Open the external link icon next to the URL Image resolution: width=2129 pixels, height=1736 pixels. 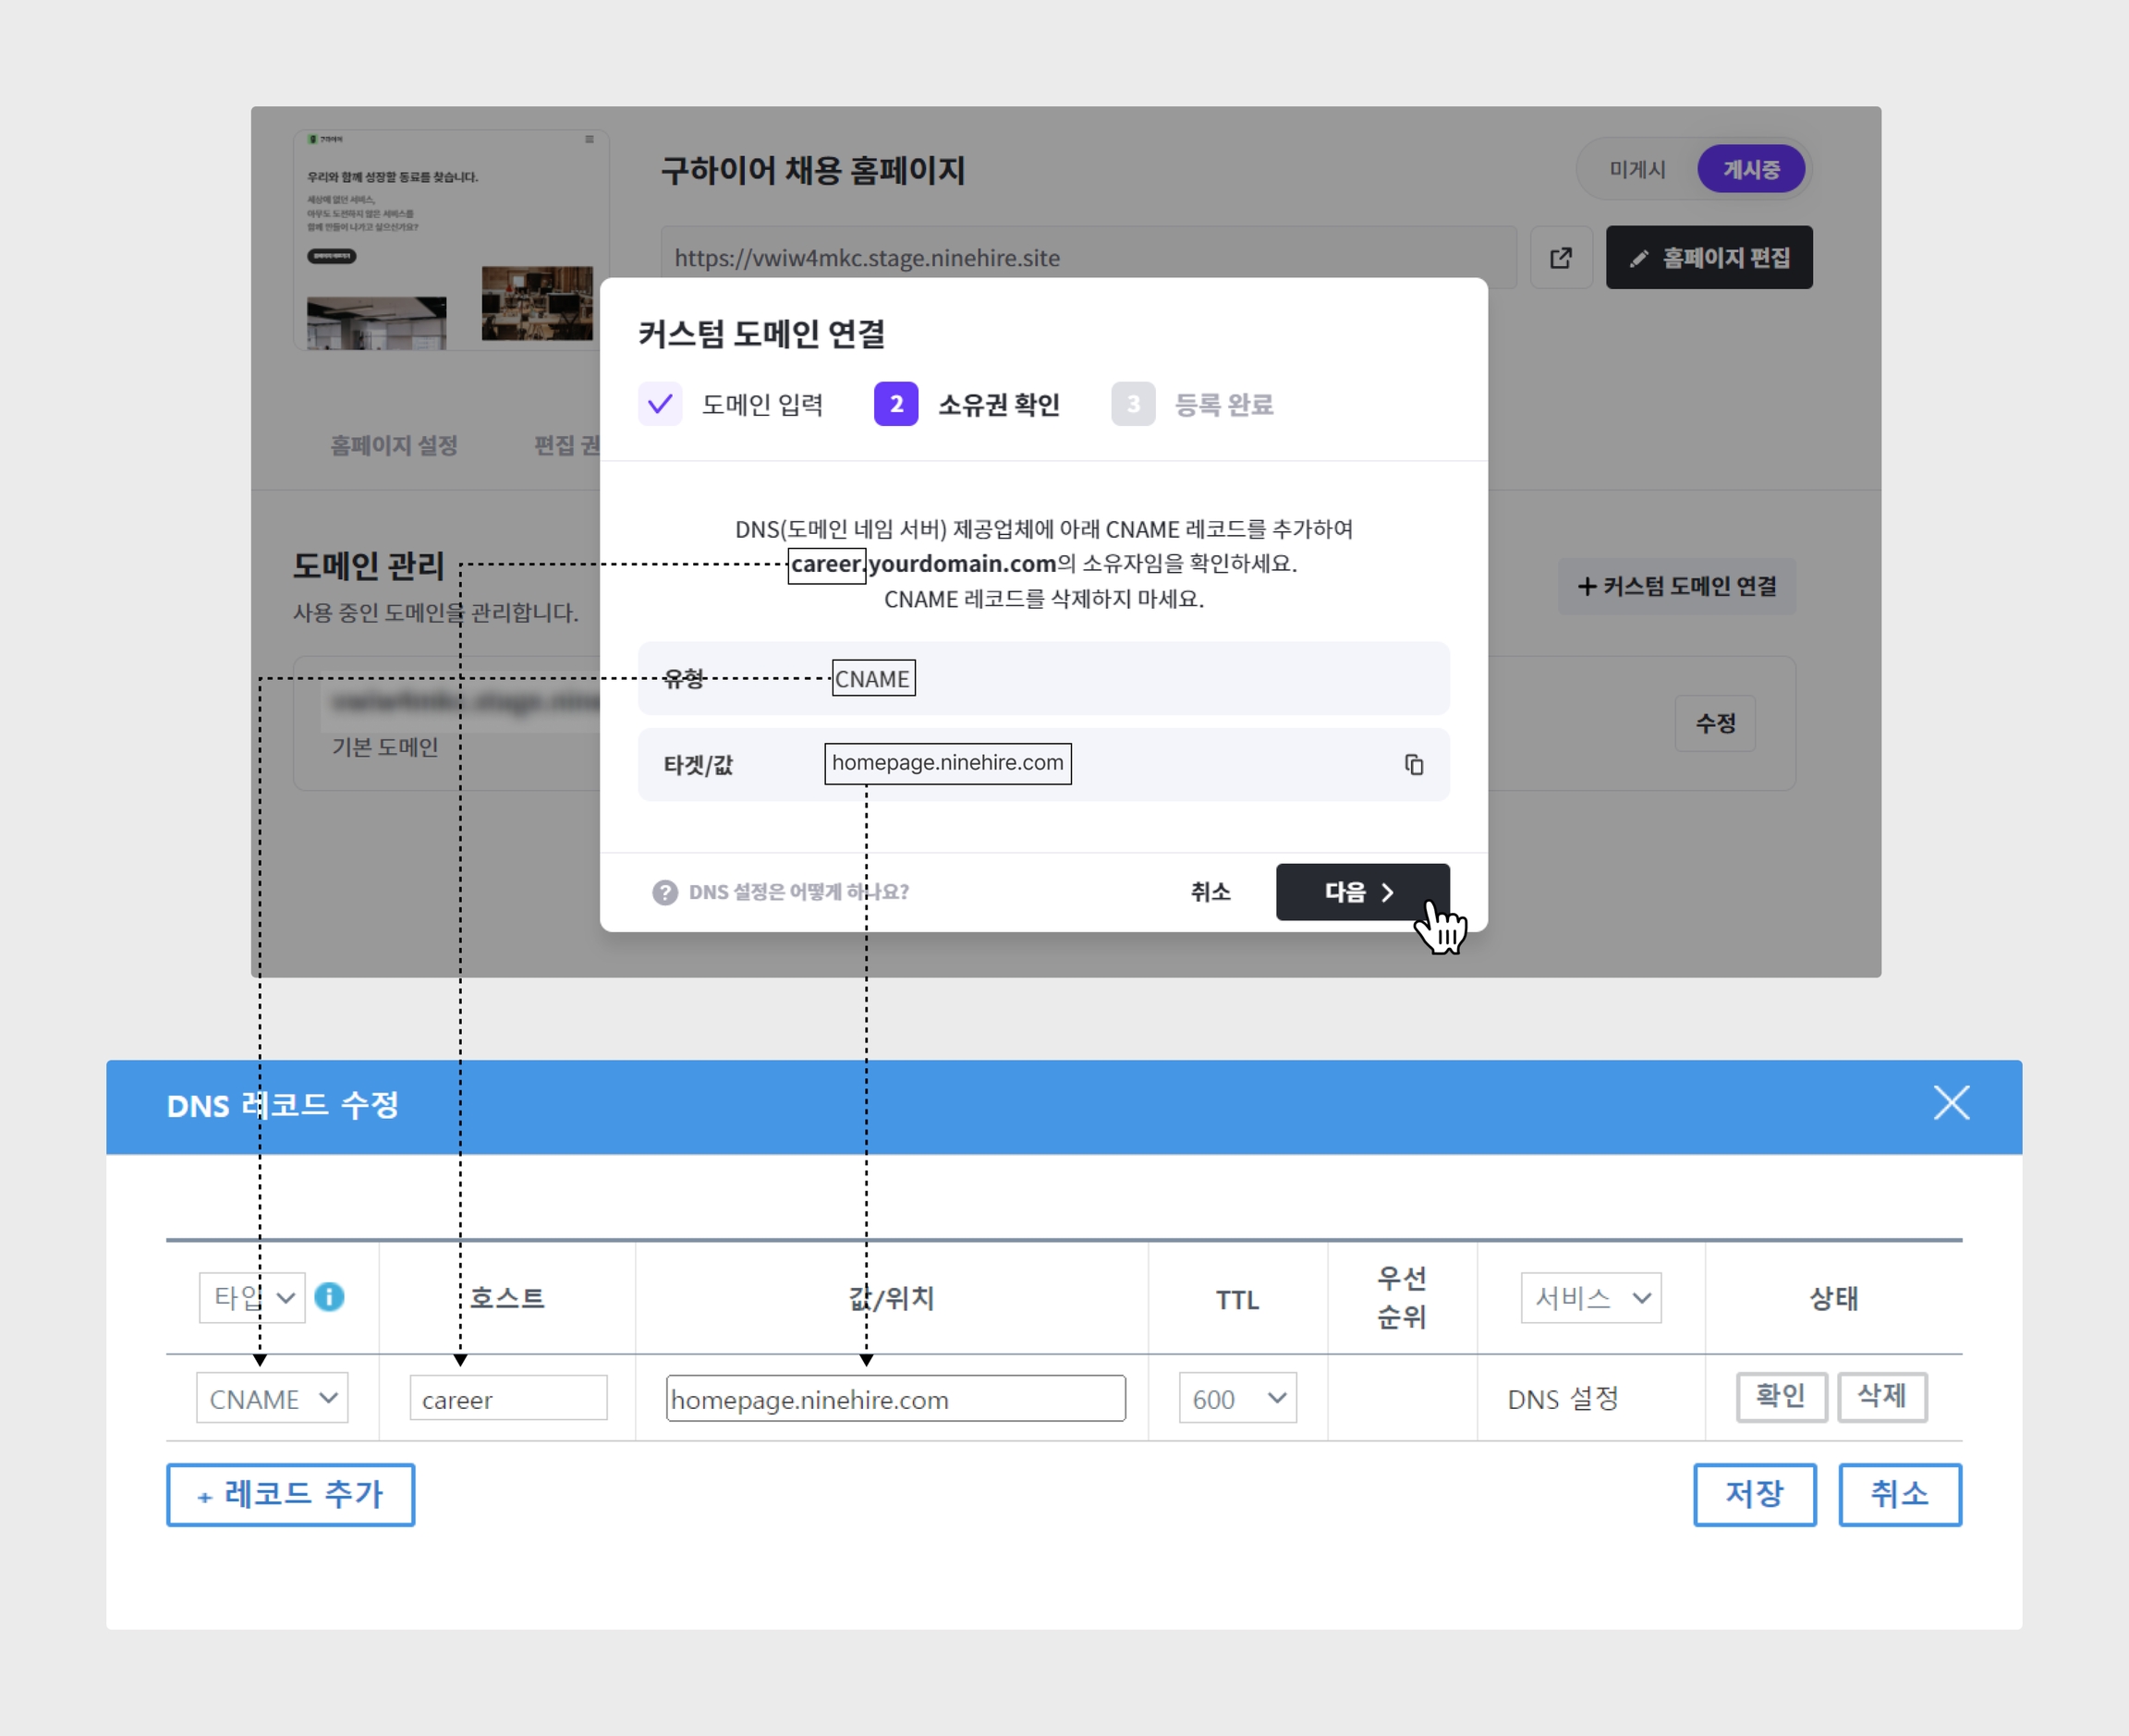(1560, 258)
